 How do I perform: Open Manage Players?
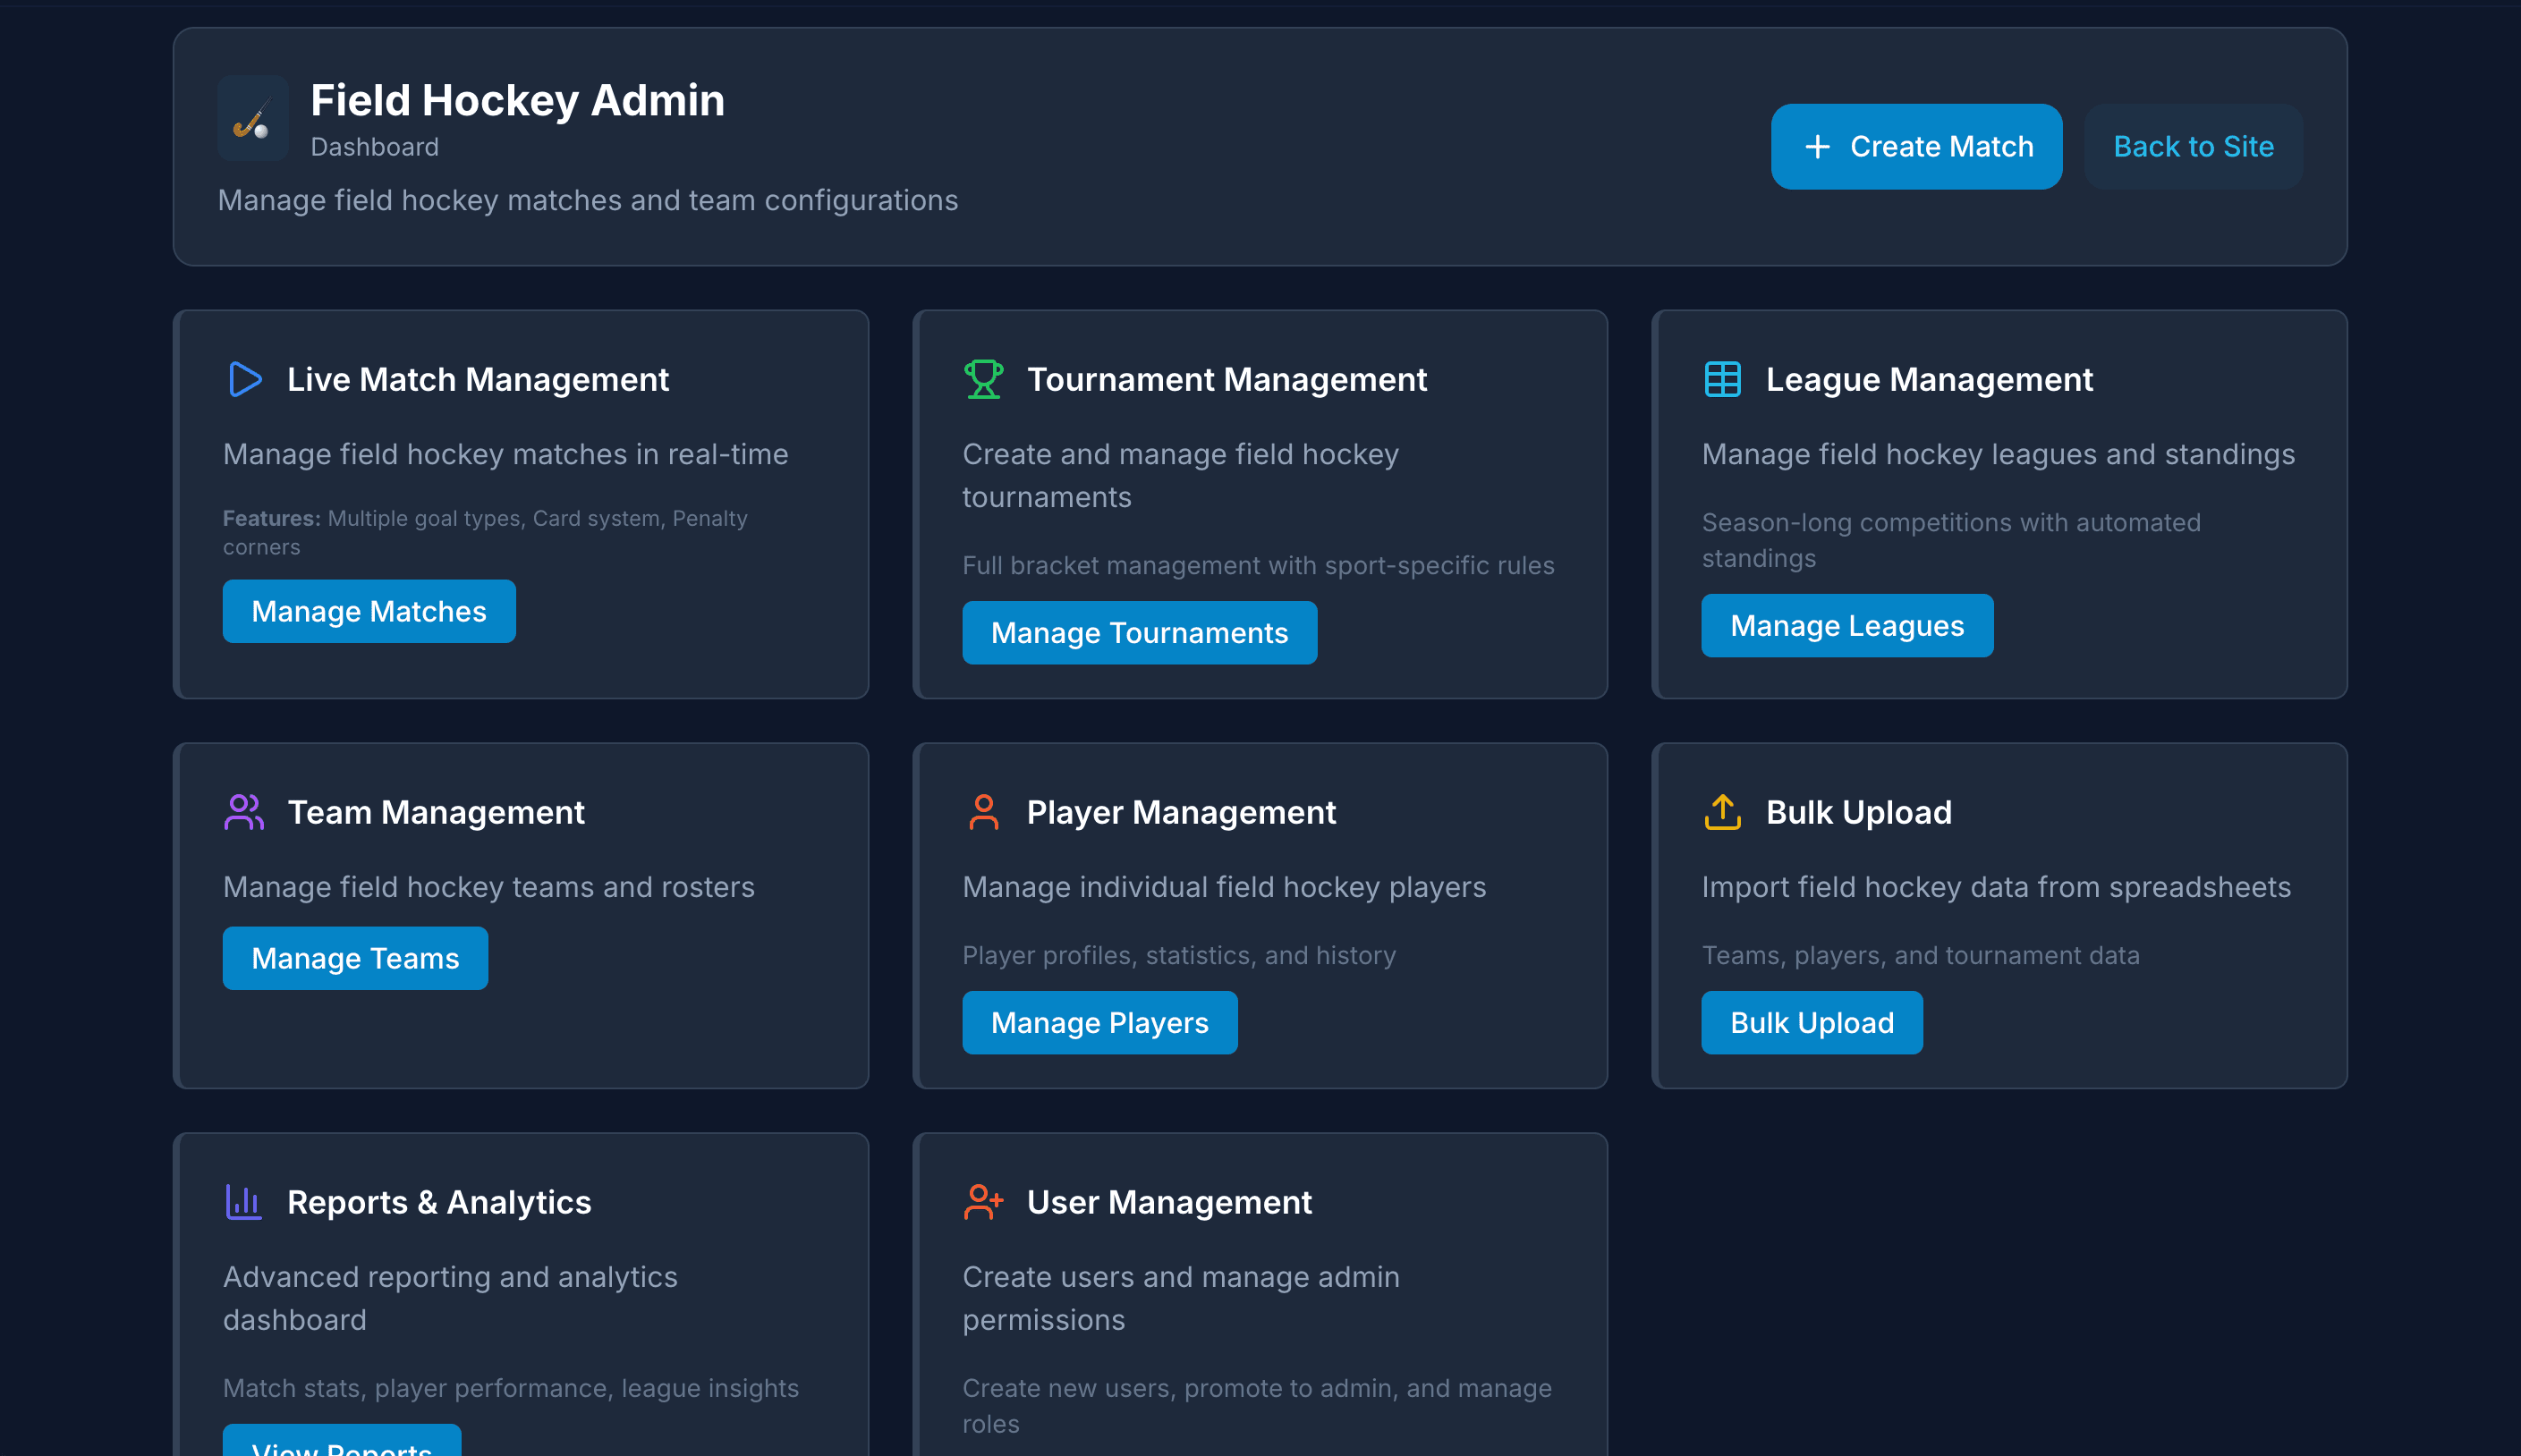(1099, 1023)
